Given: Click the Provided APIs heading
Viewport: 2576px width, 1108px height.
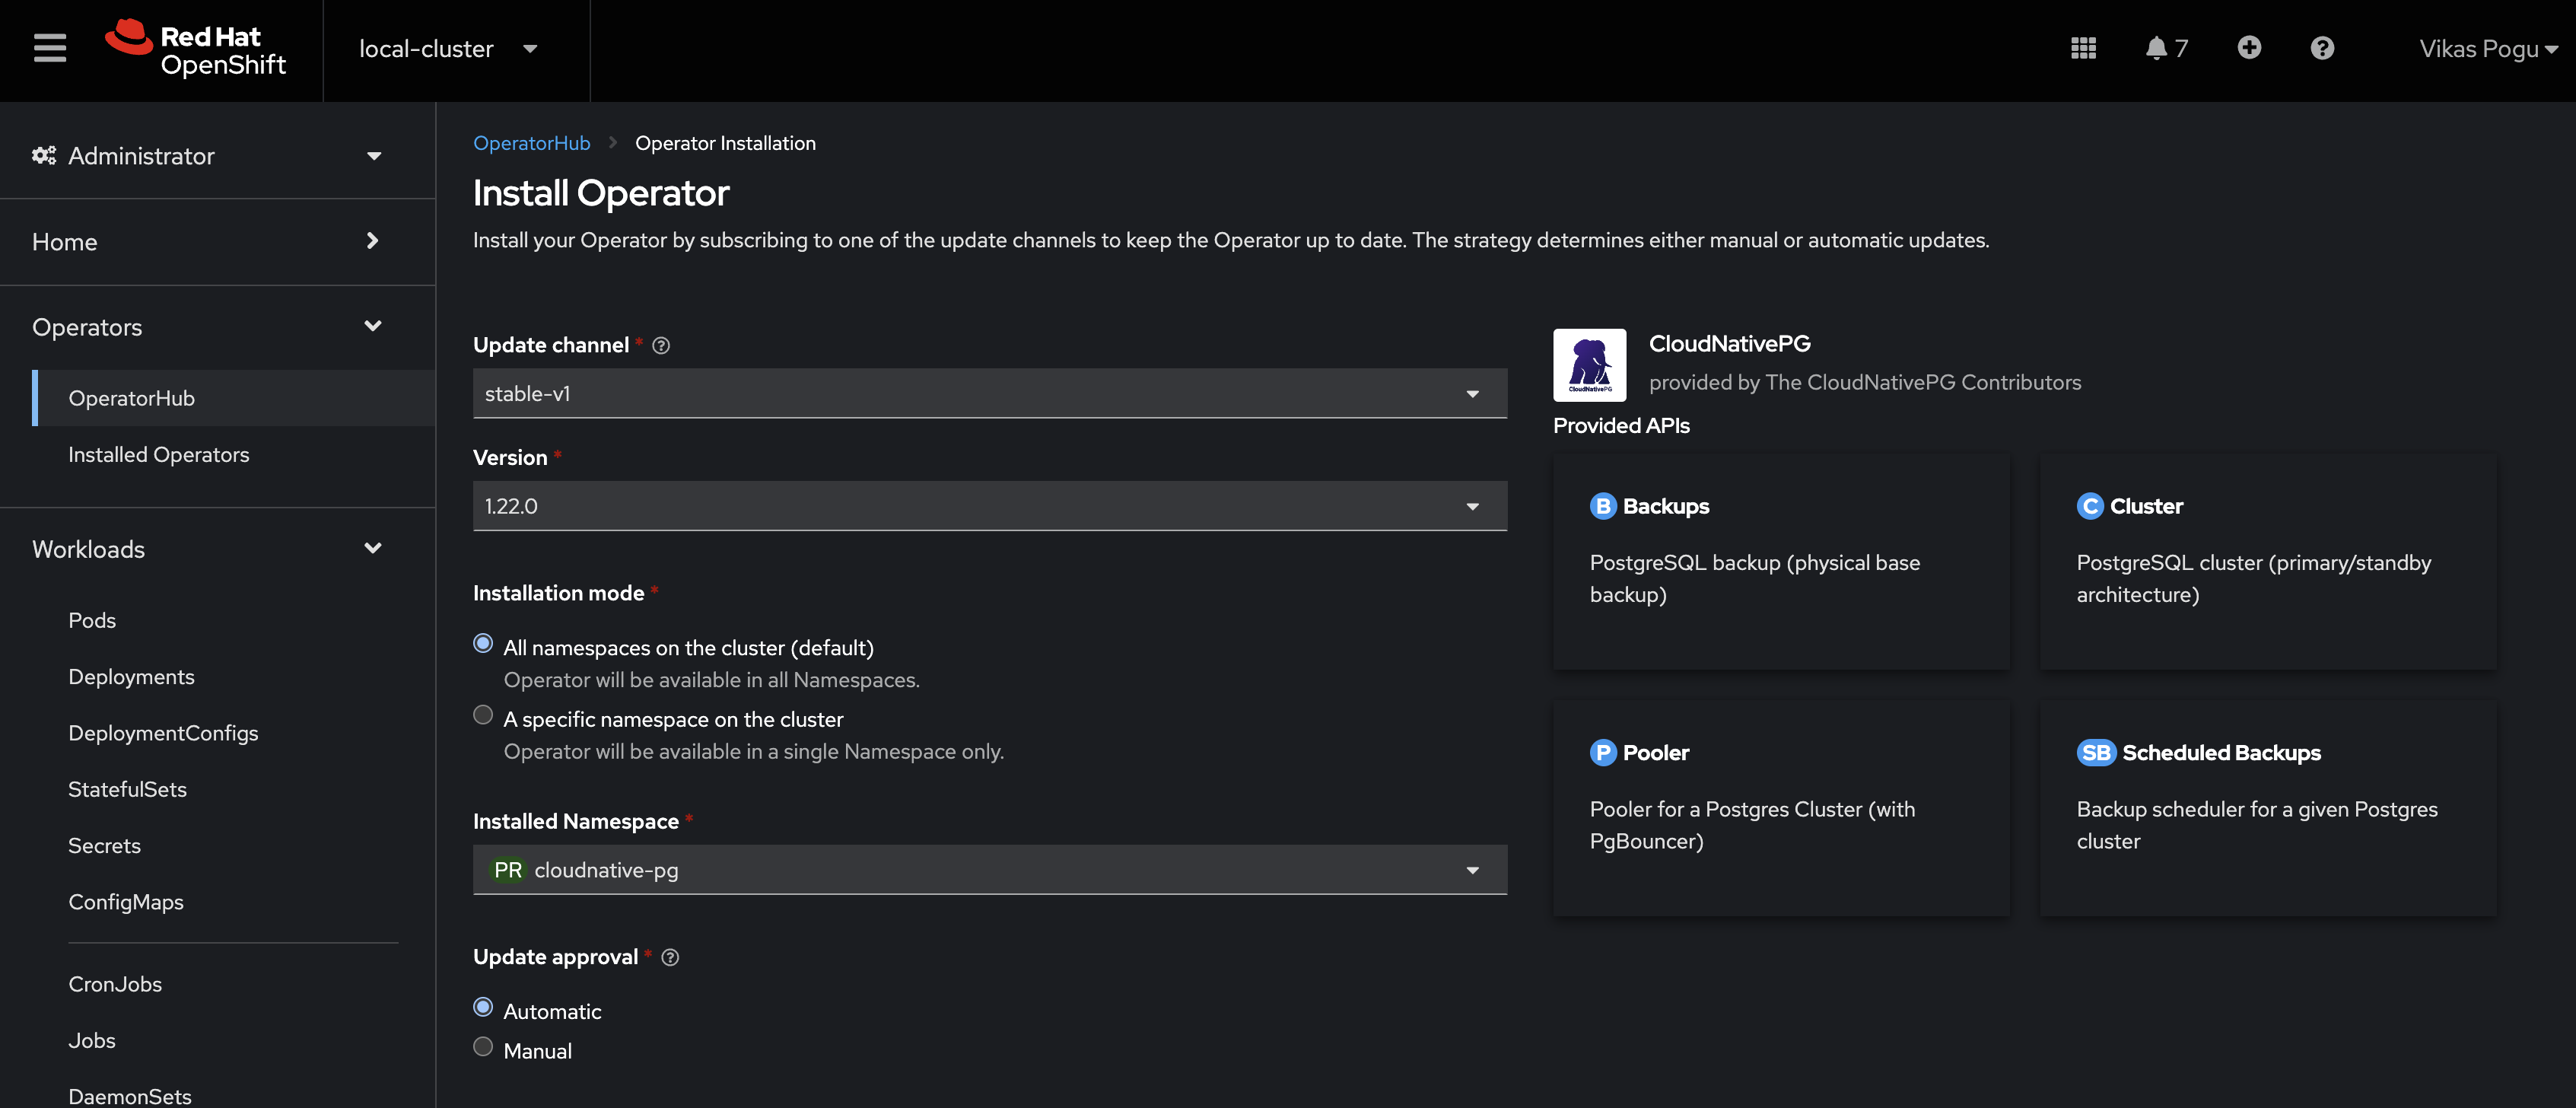Looking at the screenshot, I should coord(1621,426).
